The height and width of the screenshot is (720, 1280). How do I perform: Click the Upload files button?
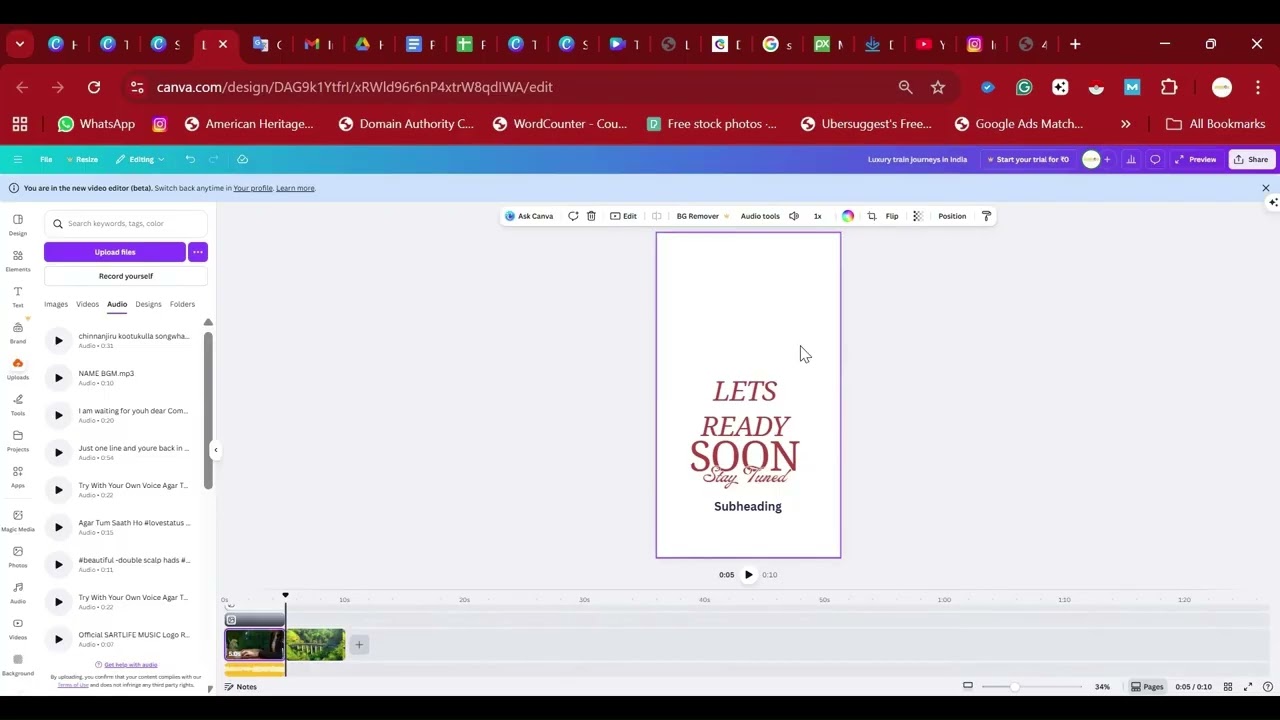click(x=115, y=252)
